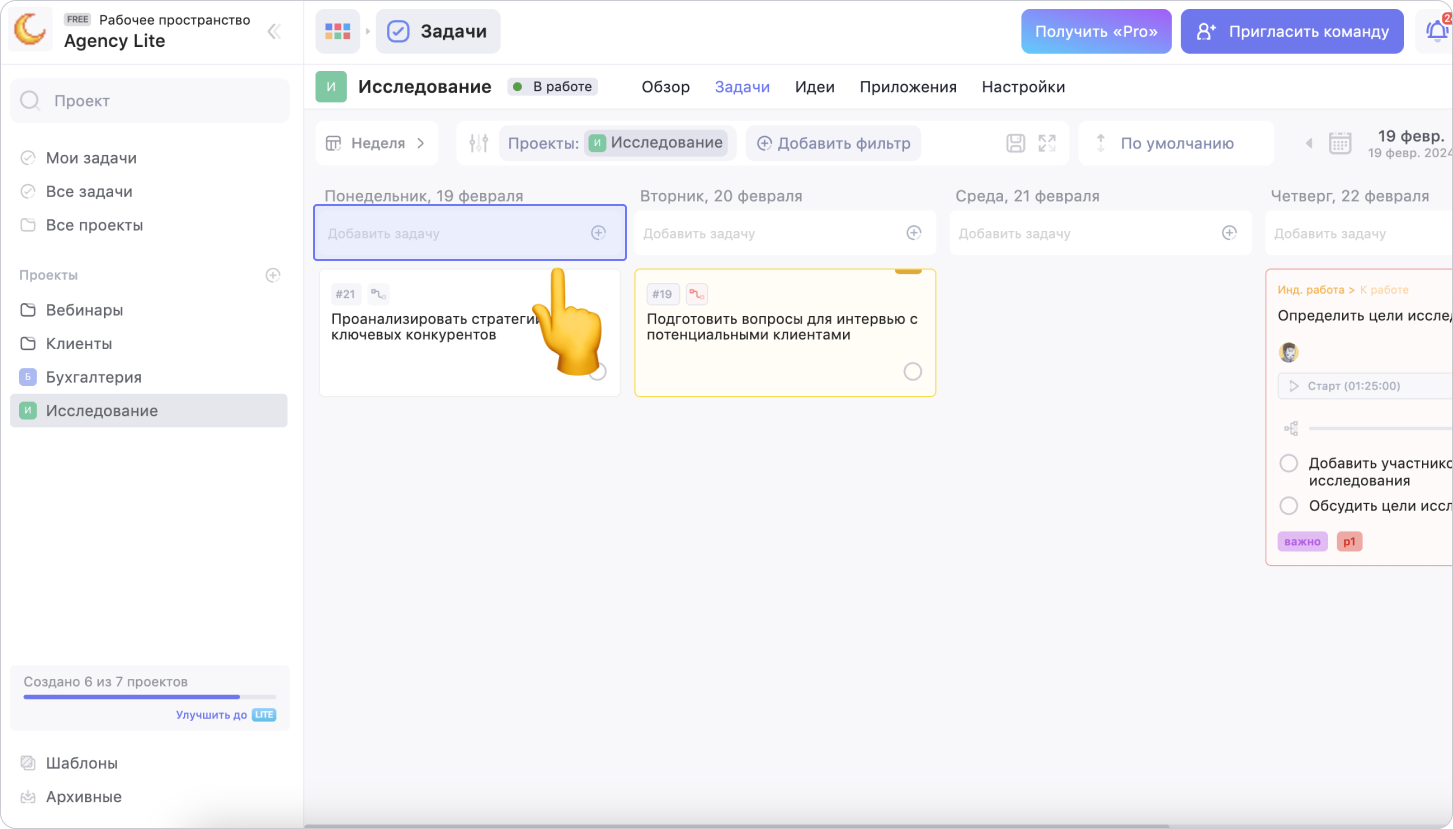Go to previous week arrow

click(x=1308, y=143)
